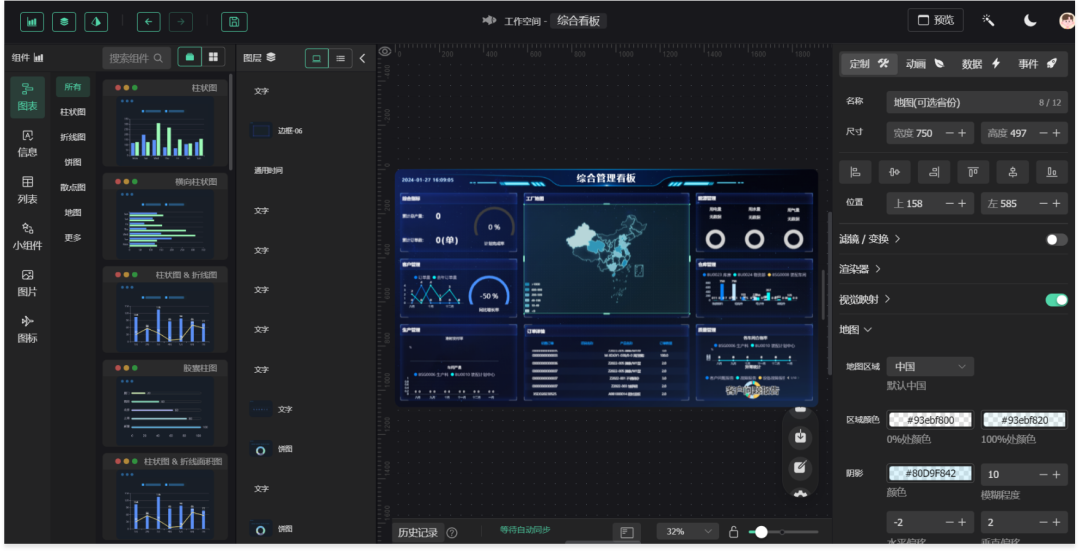Increase the 宽度 width value
The width and height of the screenshot is (1080, 553).
pyautogui.click(x=962, y=133)
